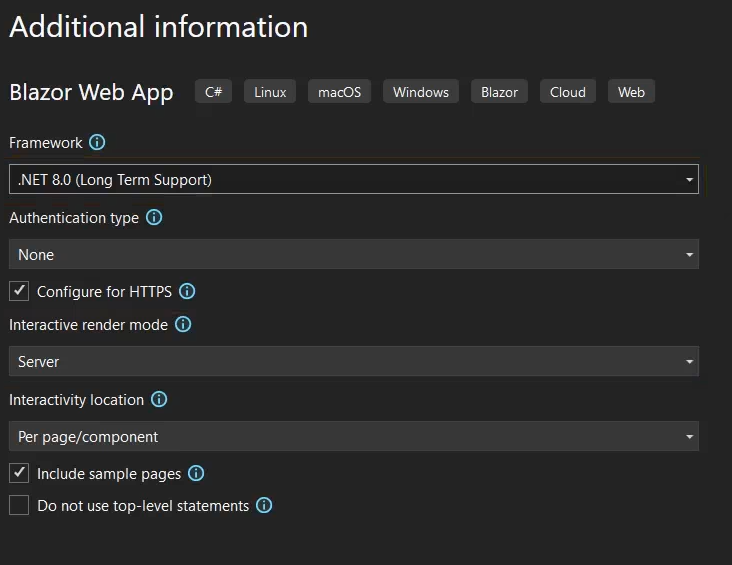Click the Include sample pages label text
This screenshot has width=732, height=565.
(x=109, y=474)
